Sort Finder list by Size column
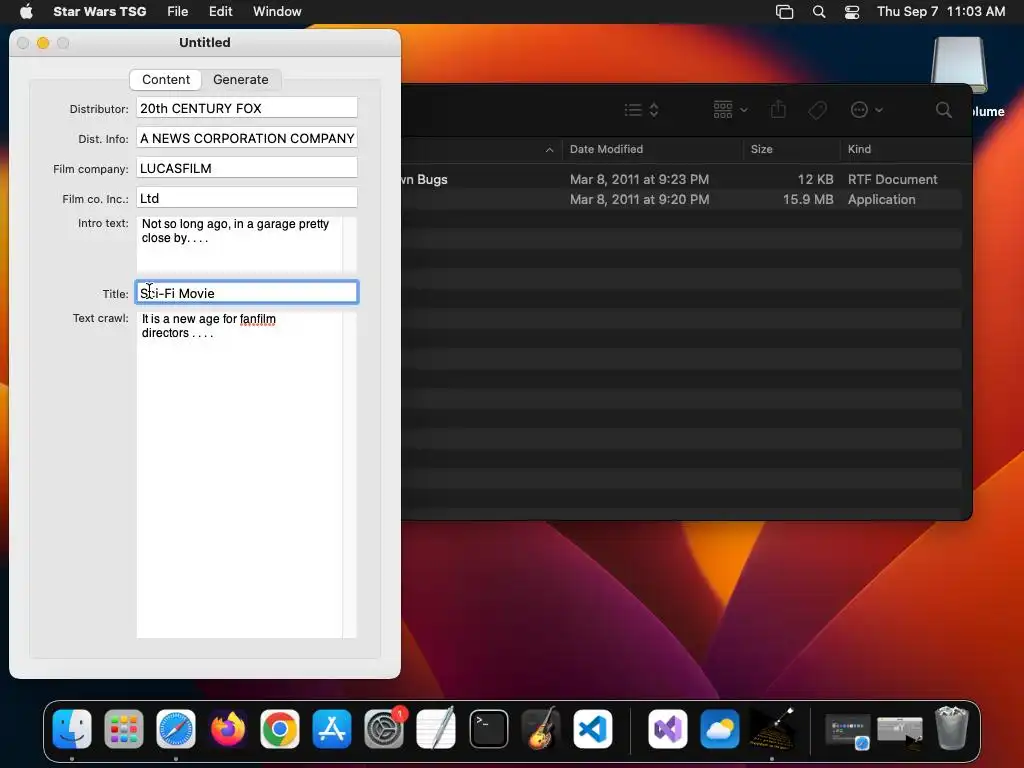The width and height of the screenshot is (1024, 768). pos(761,149)
